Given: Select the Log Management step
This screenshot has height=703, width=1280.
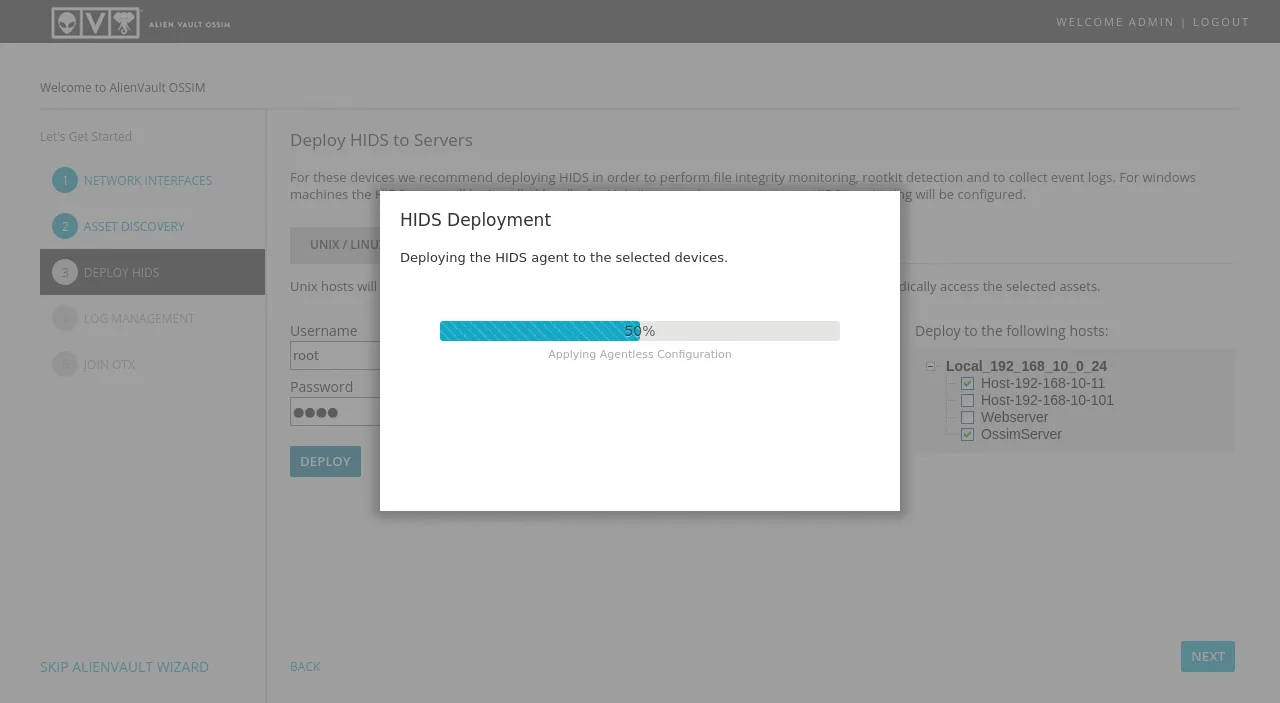Looking at the screenshot, I should point(139,319).
